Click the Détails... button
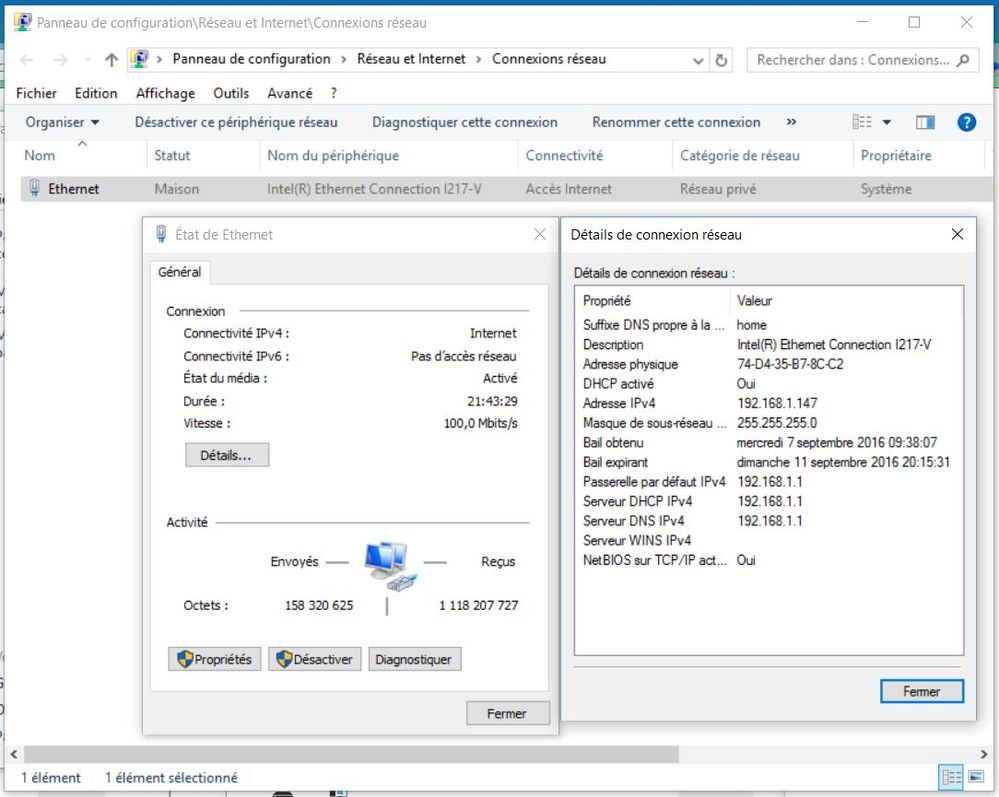The image size is (999, 797). [x=226, y=455]
